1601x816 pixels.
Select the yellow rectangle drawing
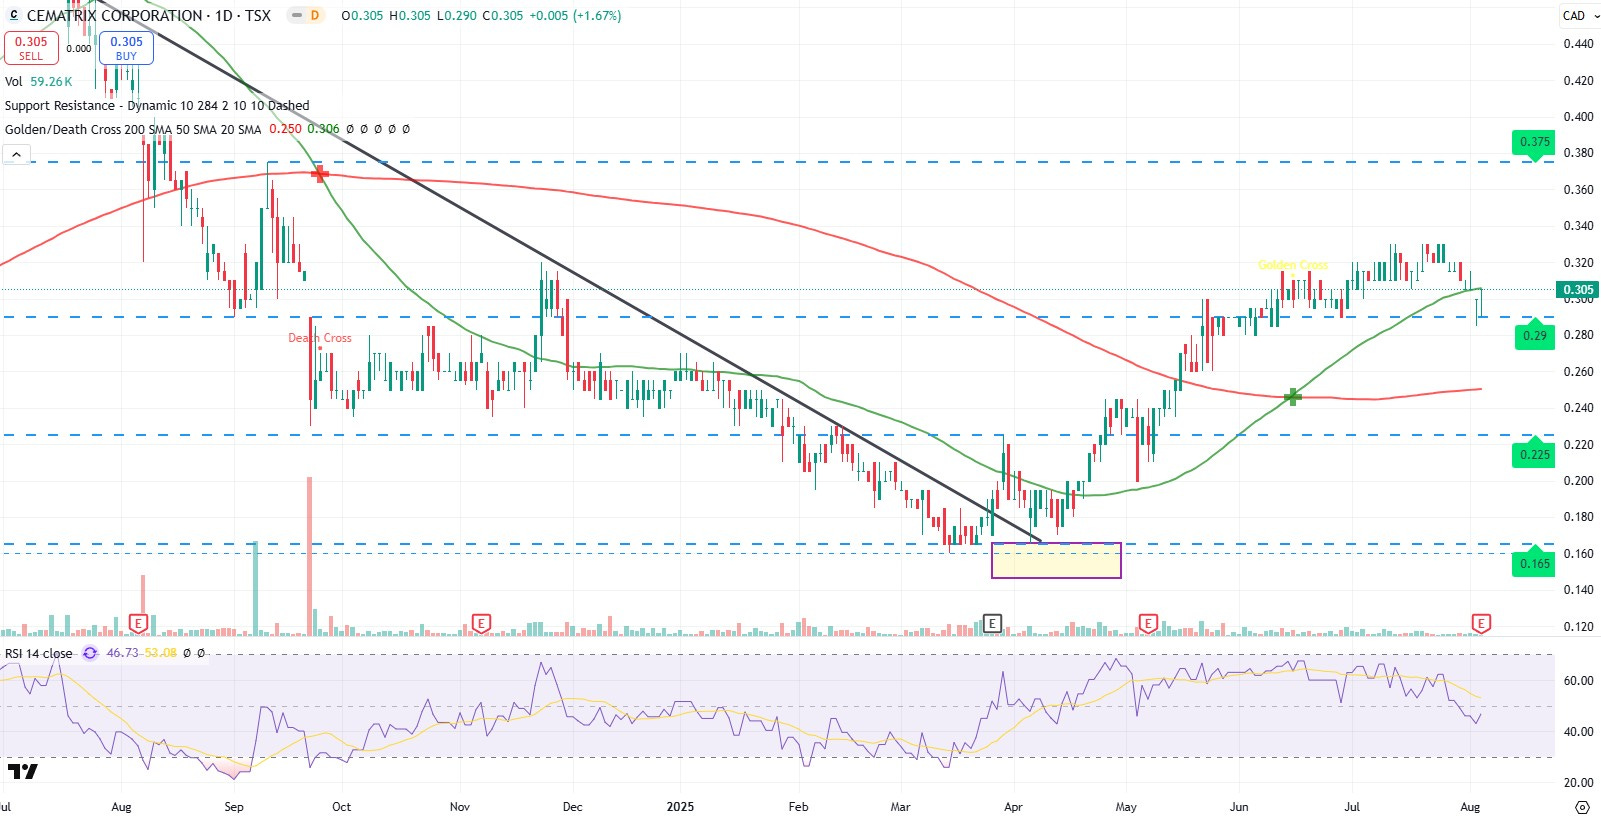point(1056,560)
